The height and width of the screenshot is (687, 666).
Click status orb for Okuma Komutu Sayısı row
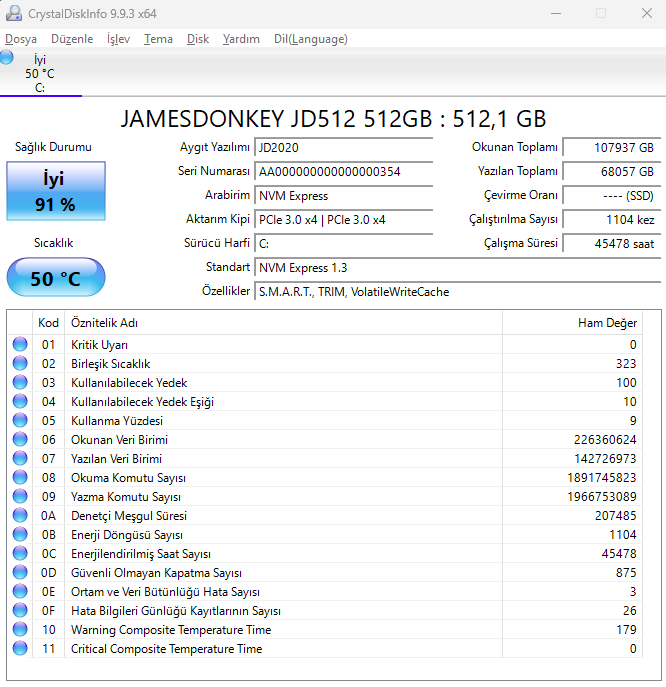pos(20,477)
